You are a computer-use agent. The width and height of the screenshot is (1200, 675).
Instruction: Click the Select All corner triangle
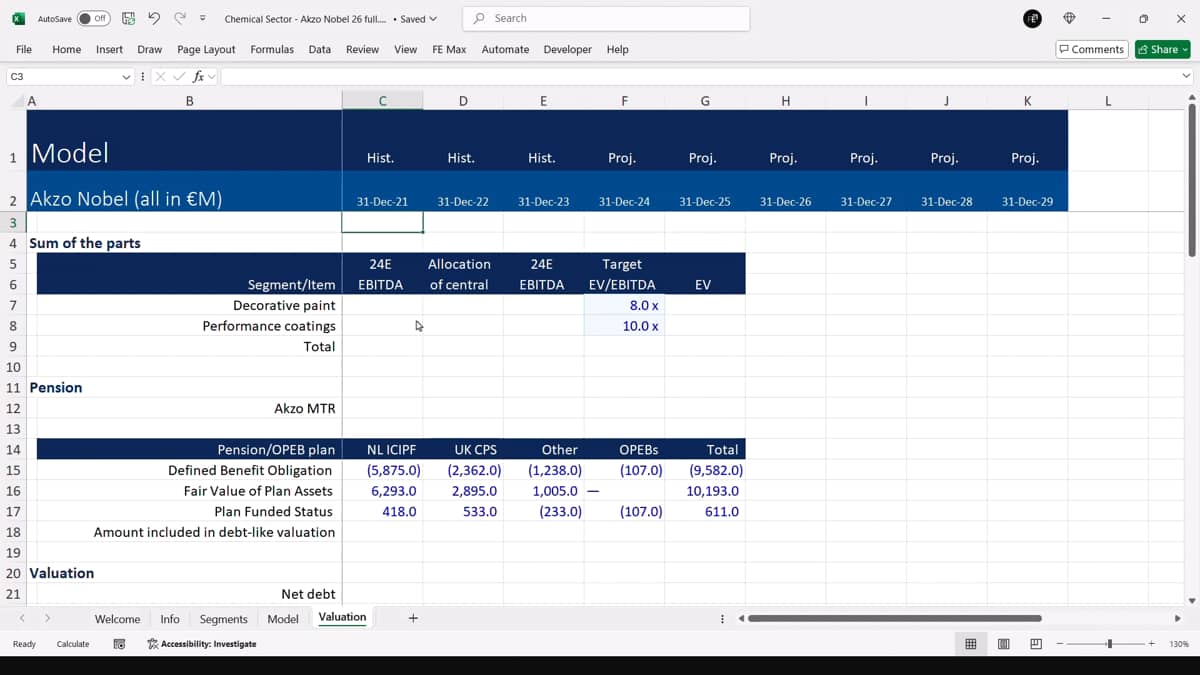click(18, 100)
